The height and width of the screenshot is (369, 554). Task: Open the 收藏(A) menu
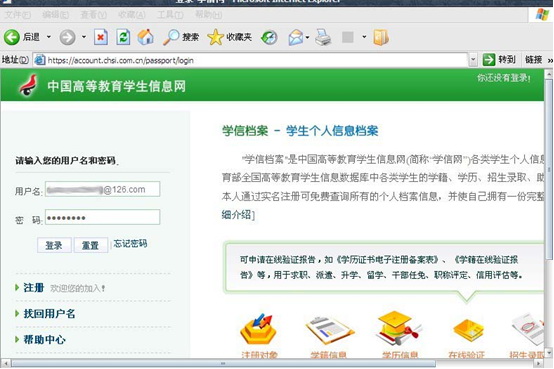(x=132, y=15)
